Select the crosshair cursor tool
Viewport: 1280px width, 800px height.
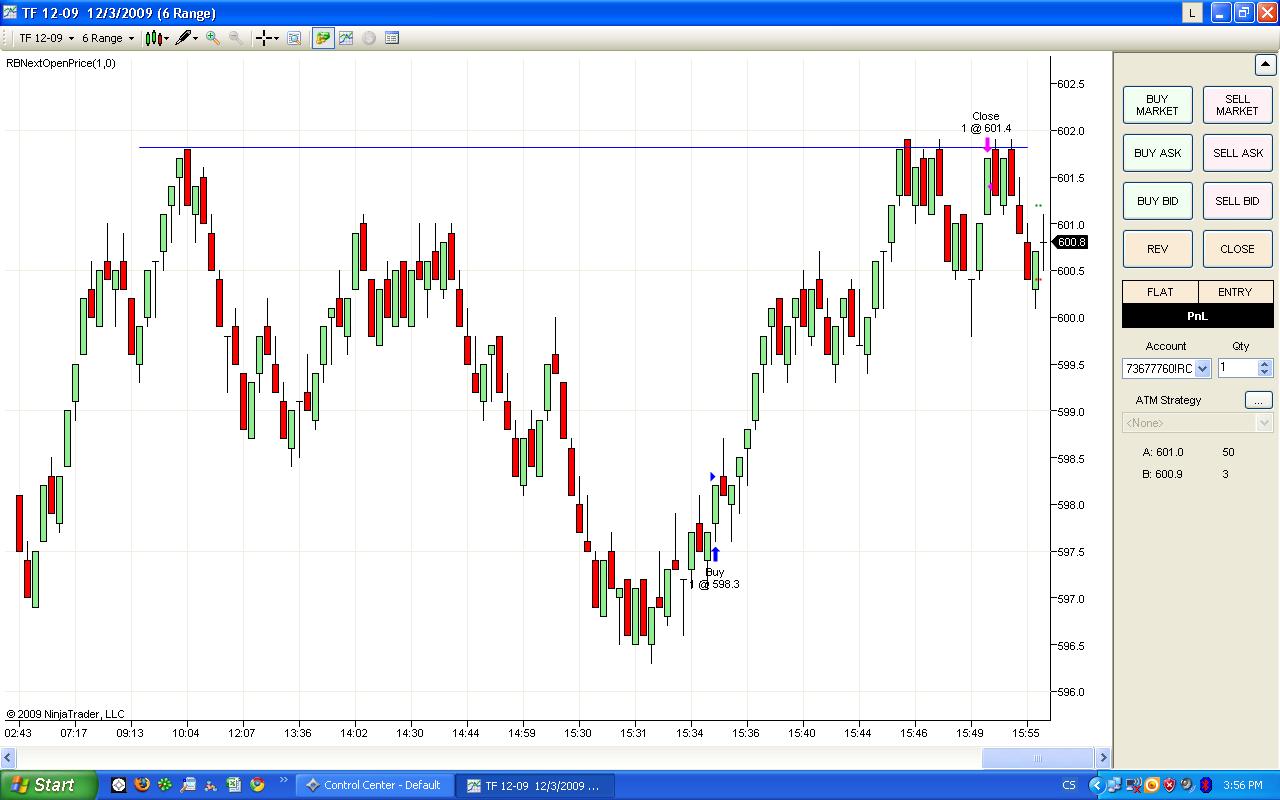point(265,38)
